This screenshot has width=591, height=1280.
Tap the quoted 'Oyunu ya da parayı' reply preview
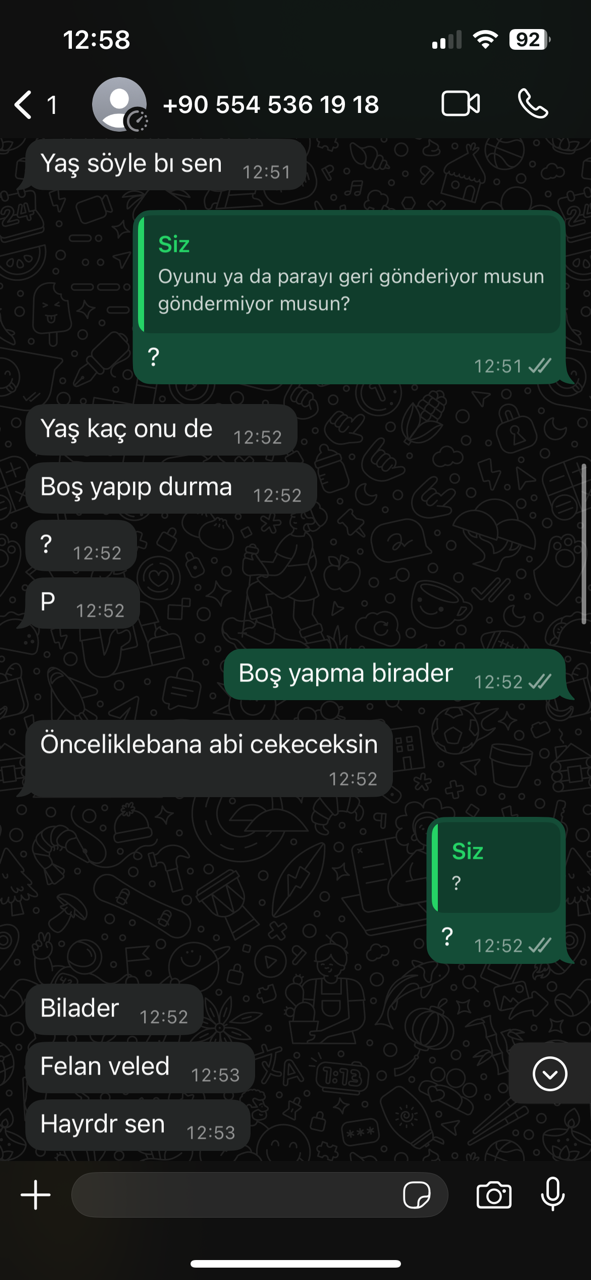tap(350, 275)
